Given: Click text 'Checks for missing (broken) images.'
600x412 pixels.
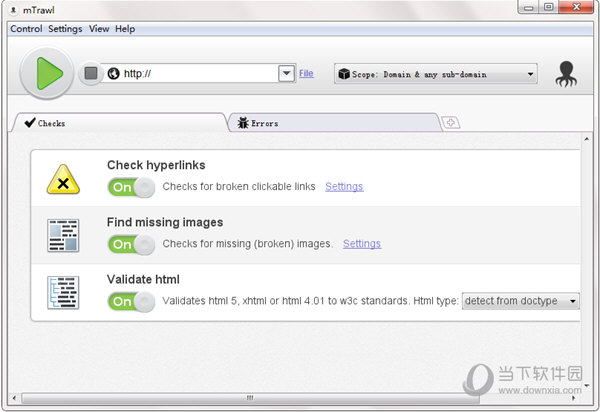Looking at the screenshot, I should [x=248, y=244].
